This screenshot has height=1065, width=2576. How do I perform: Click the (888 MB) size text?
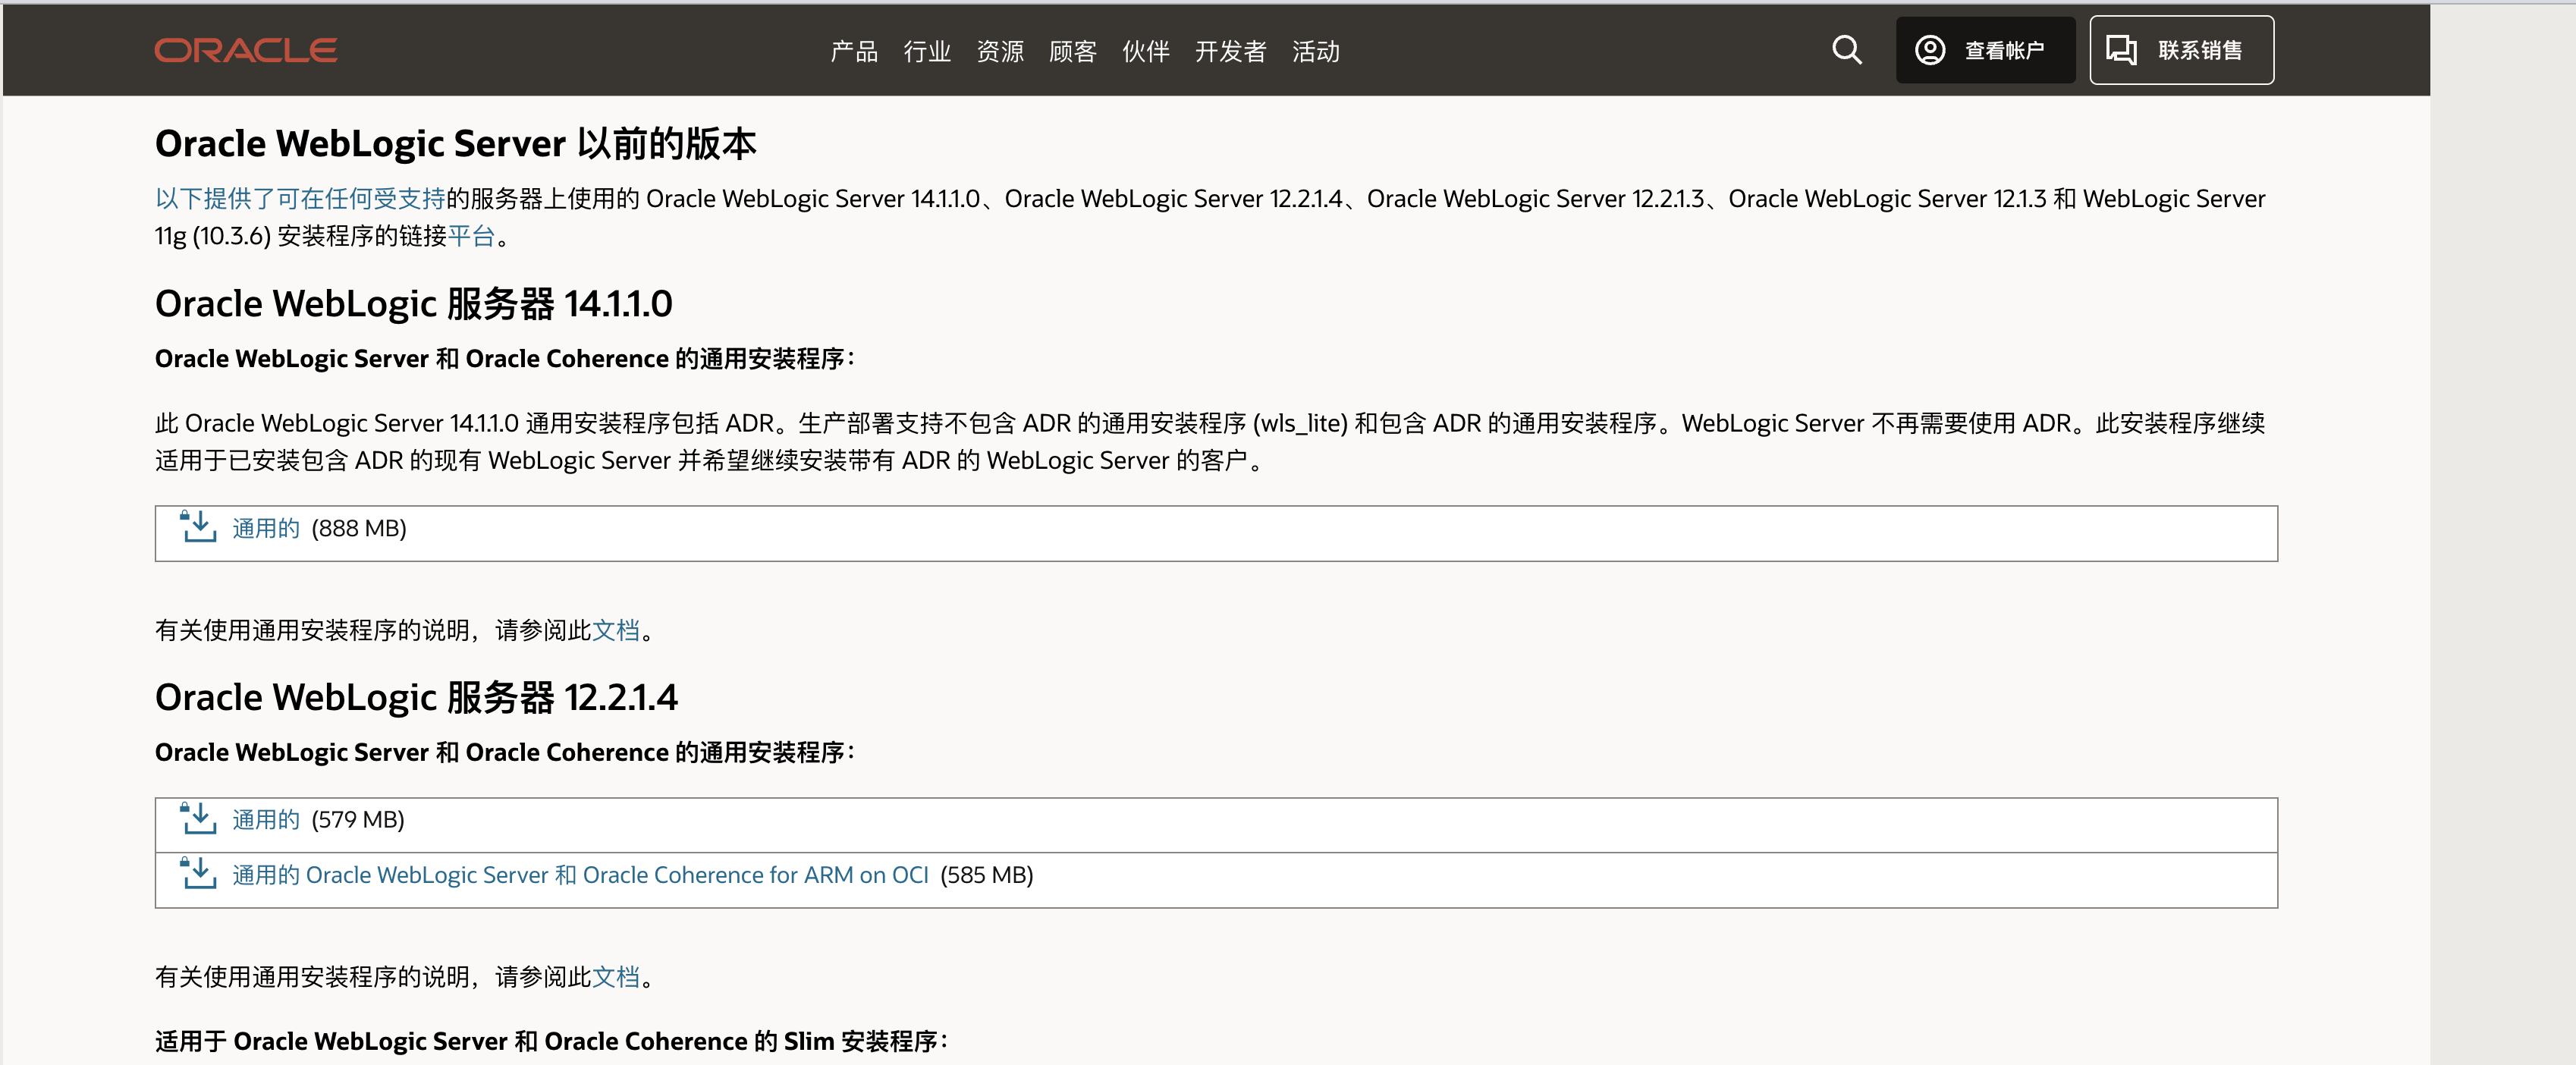tap(359, 528)
